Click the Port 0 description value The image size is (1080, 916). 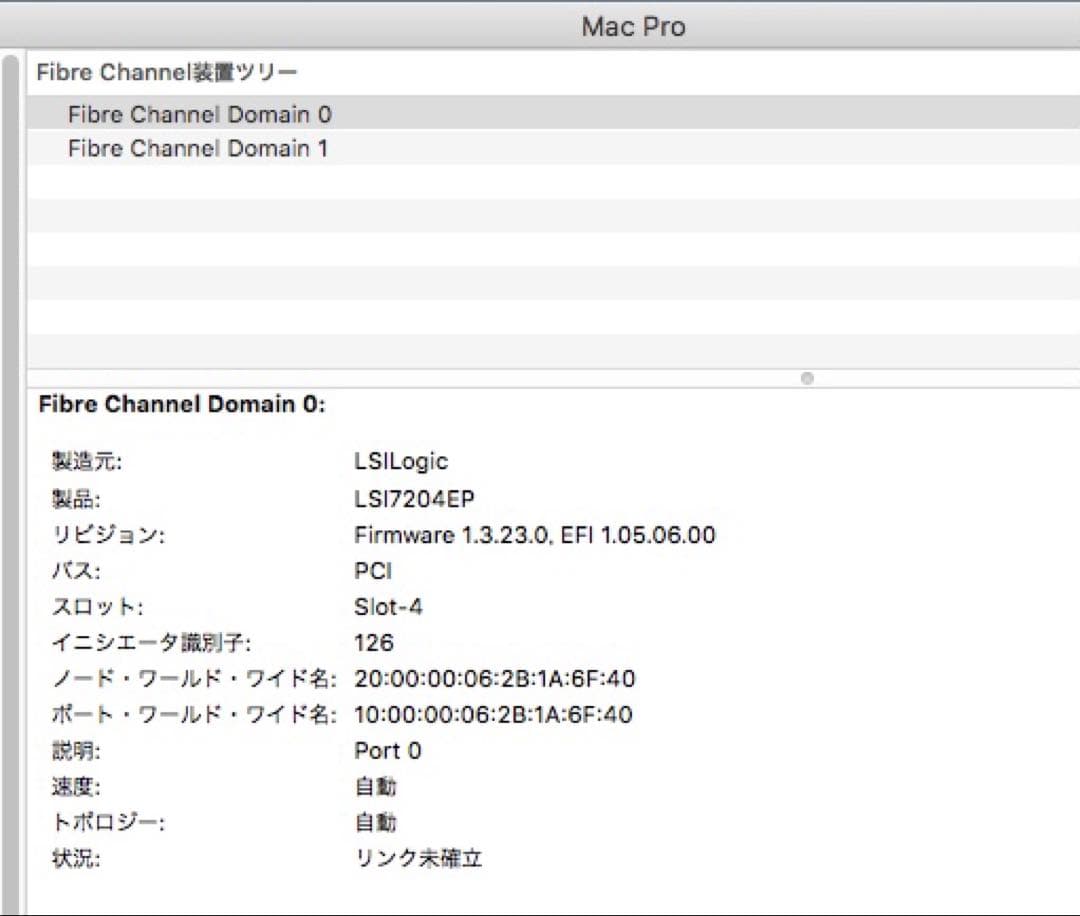(388, 750)
